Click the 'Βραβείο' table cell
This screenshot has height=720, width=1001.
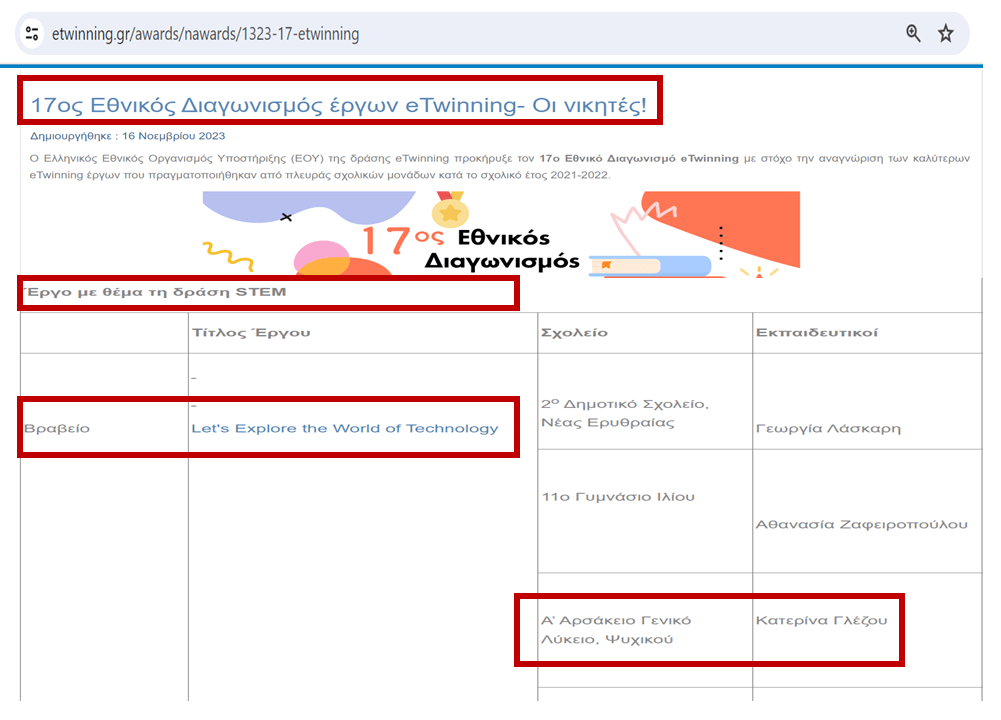pos(57,428)
